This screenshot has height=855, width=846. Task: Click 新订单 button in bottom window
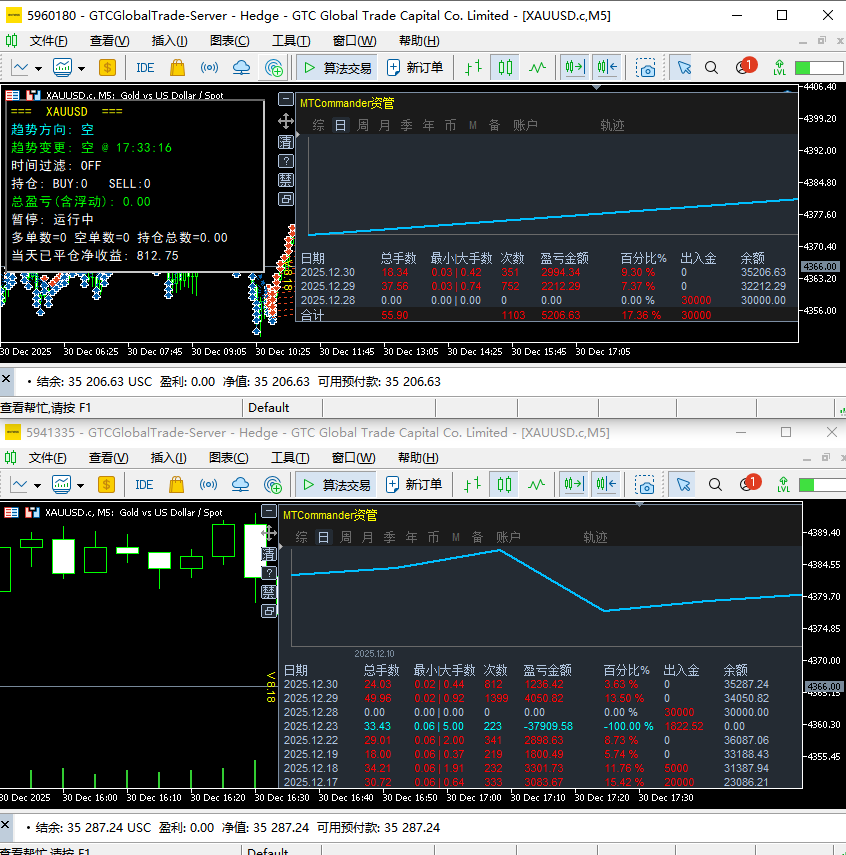click(414, 485)
